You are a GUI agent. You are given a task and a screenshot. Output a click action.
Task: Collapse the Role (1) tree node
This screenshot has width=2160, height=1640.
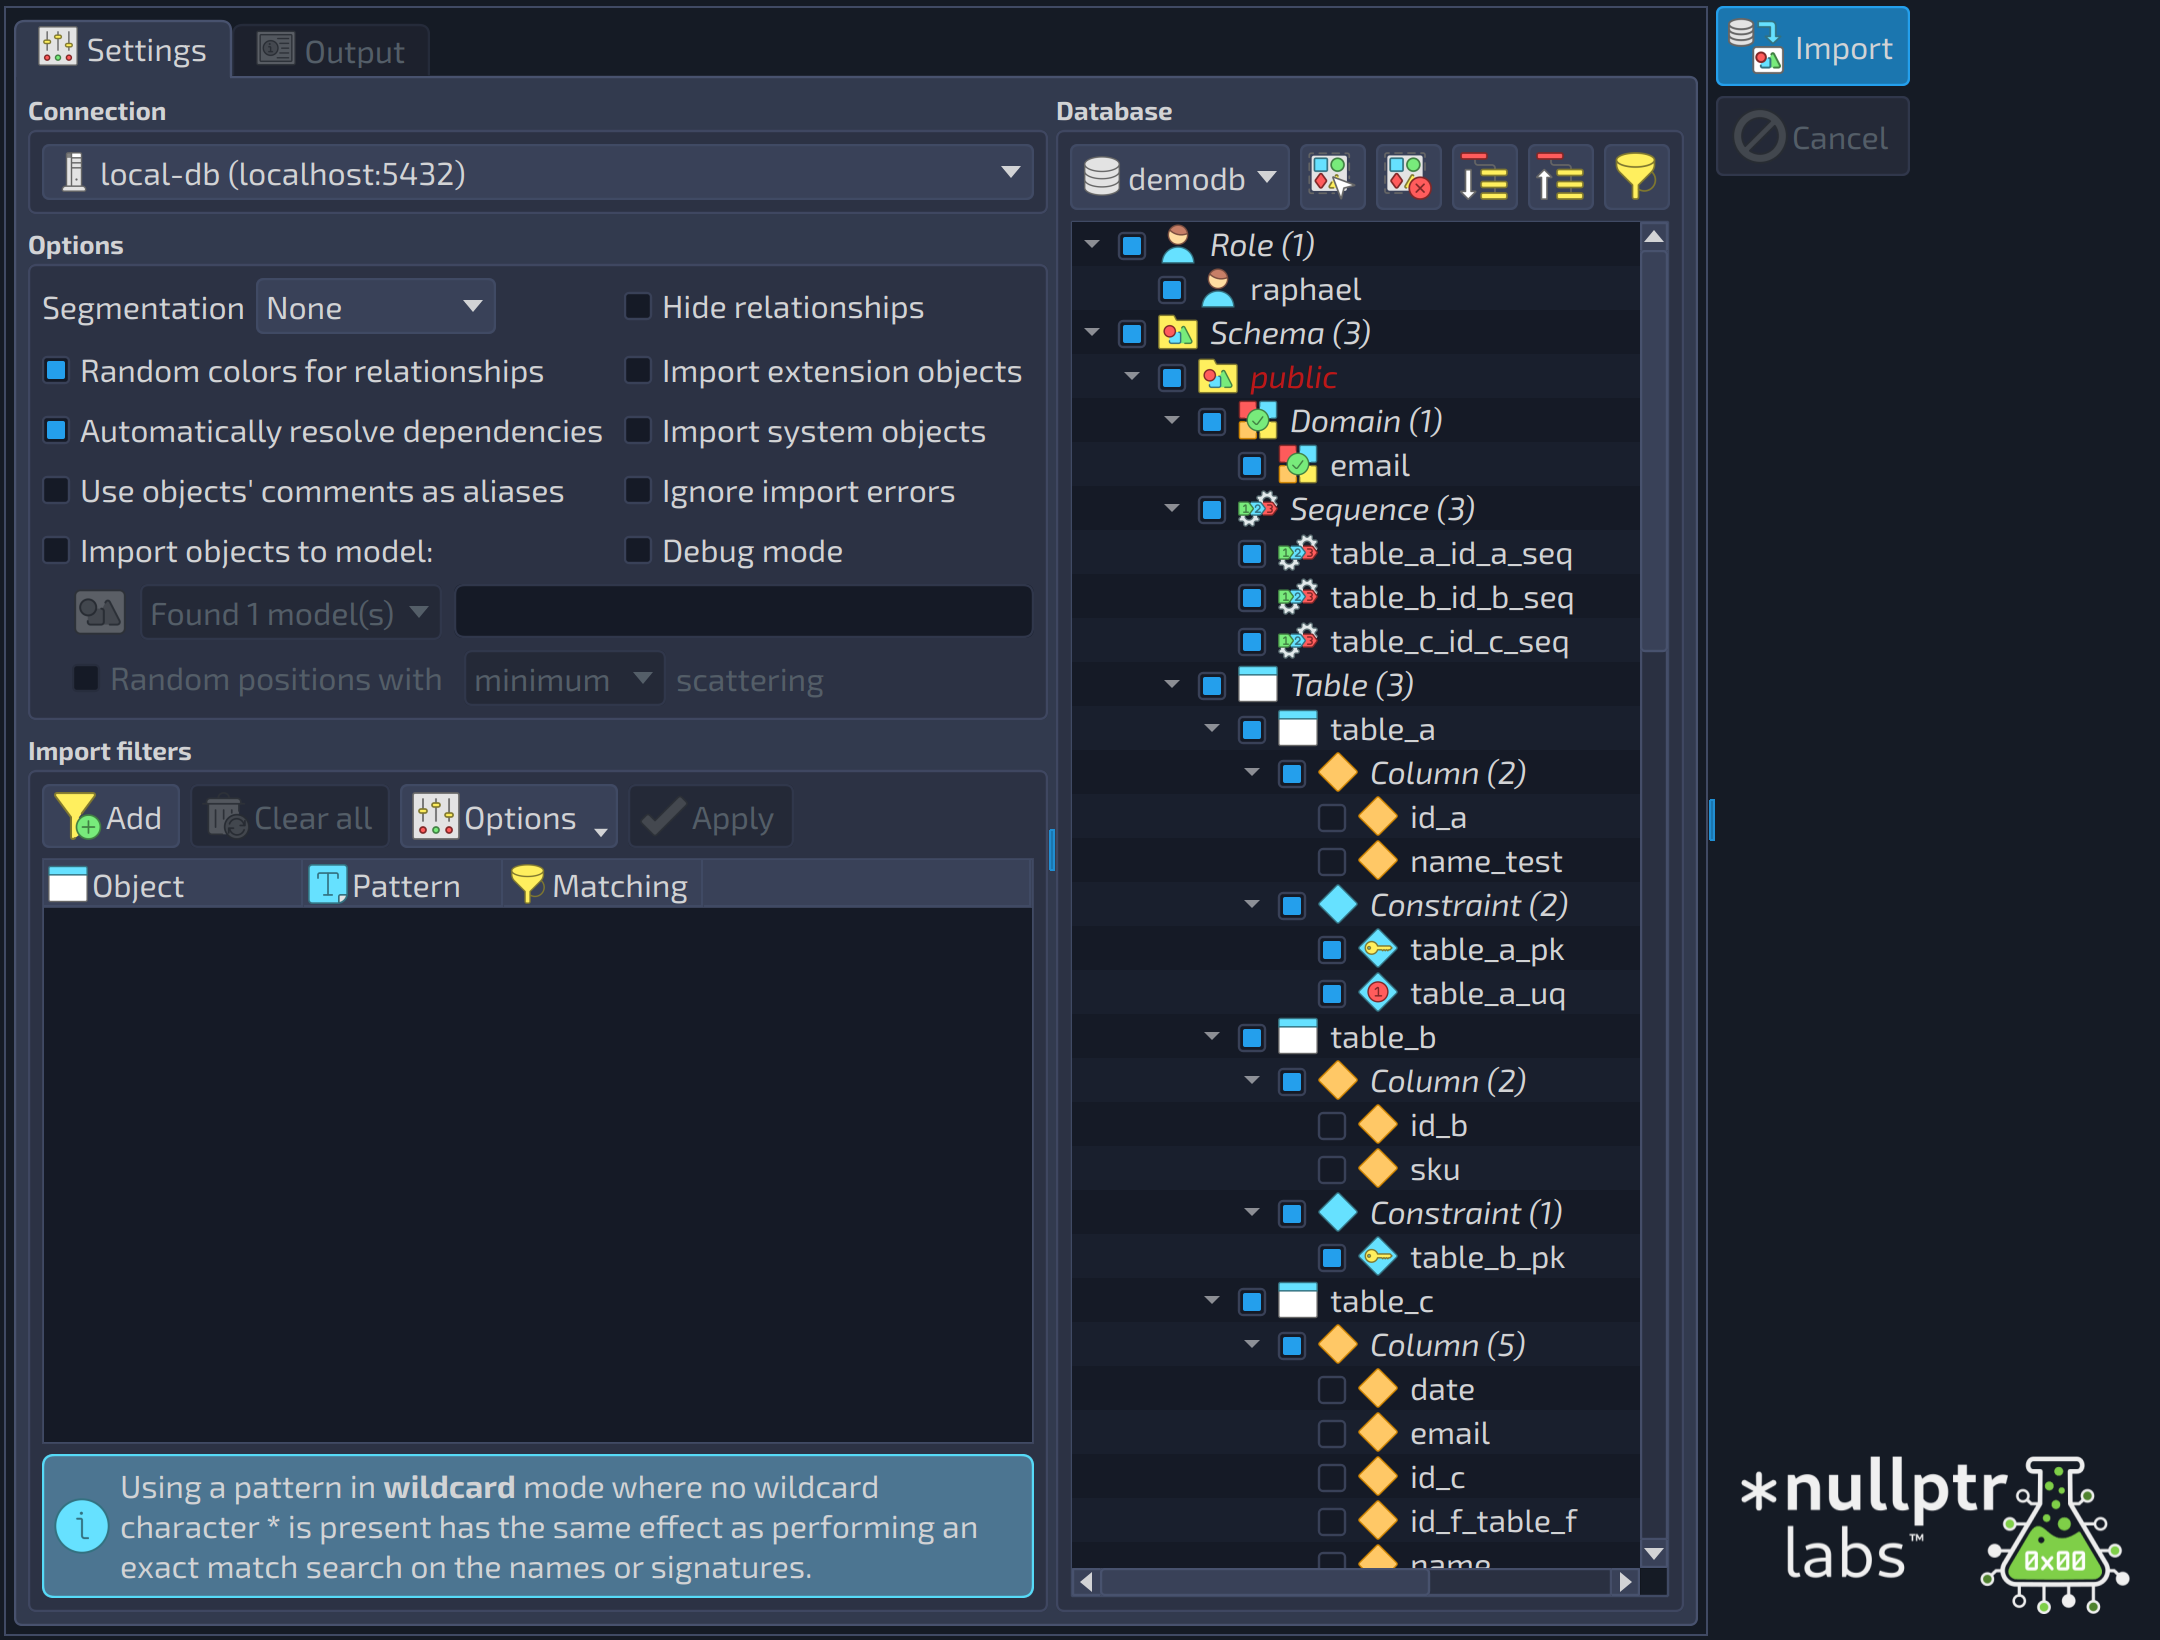[x=1092, y=245]
